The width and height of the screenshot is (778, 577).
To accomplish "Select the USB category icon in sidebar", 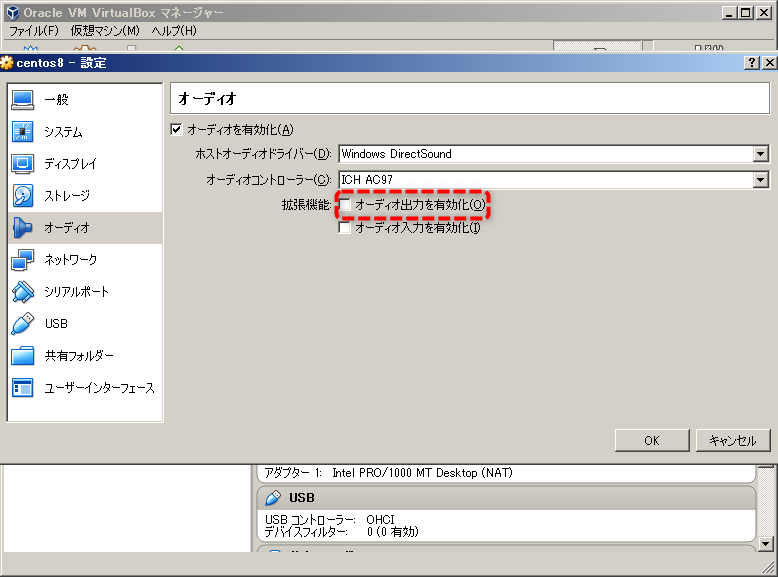I will pos(22,323).
